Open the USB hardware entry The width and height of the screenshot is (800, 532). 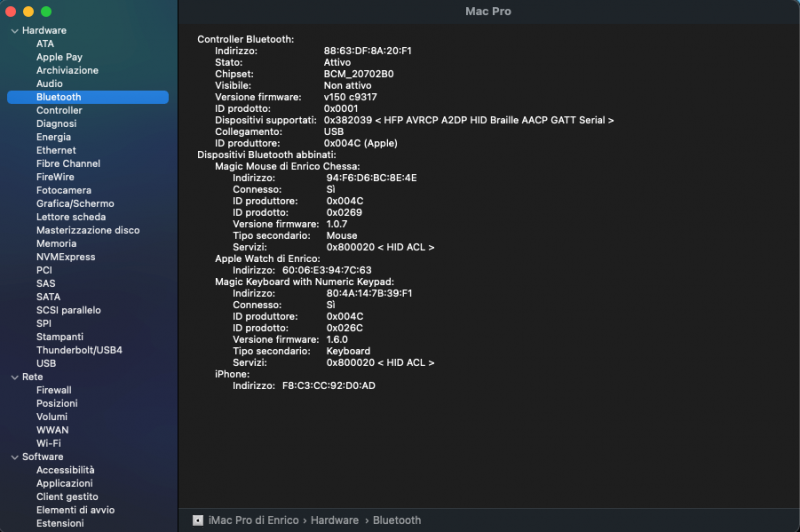click(46, 363)
